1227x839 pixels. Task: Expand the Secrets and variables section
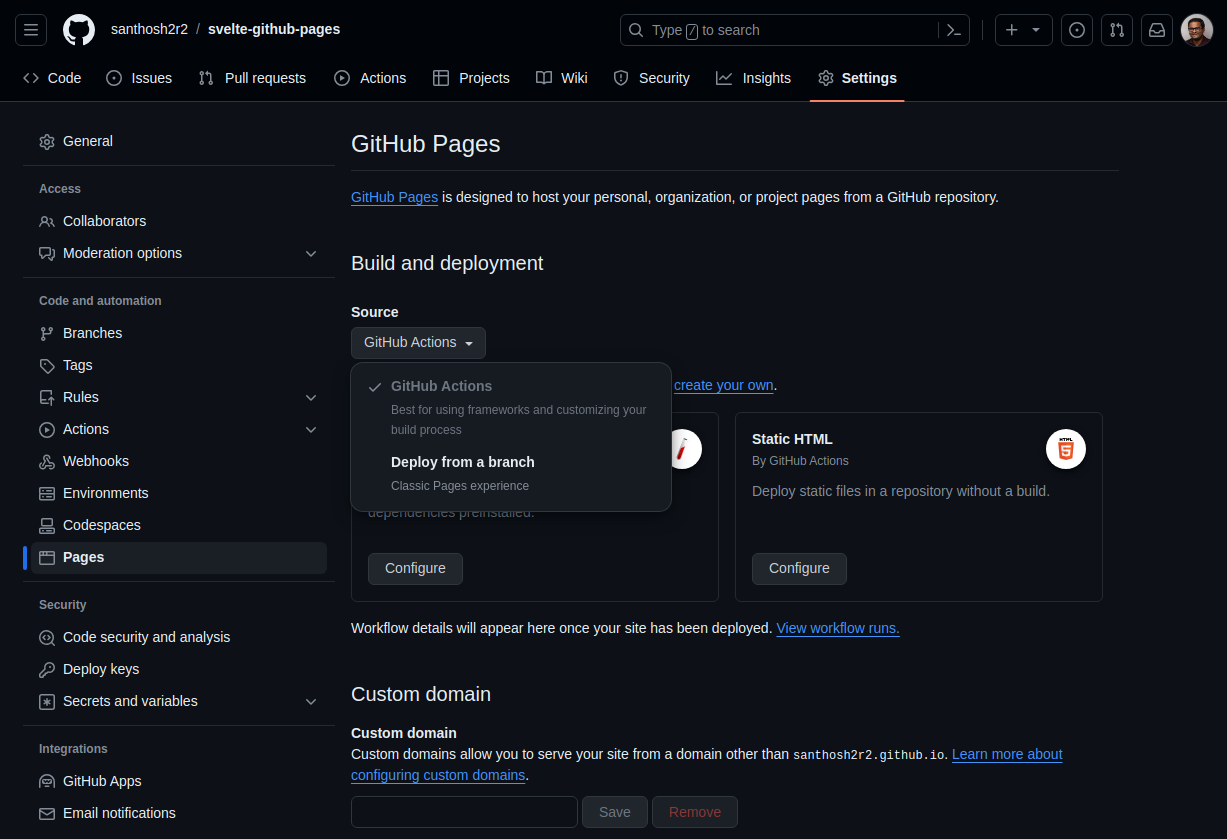pyautogui.click(x=310, y=701)
